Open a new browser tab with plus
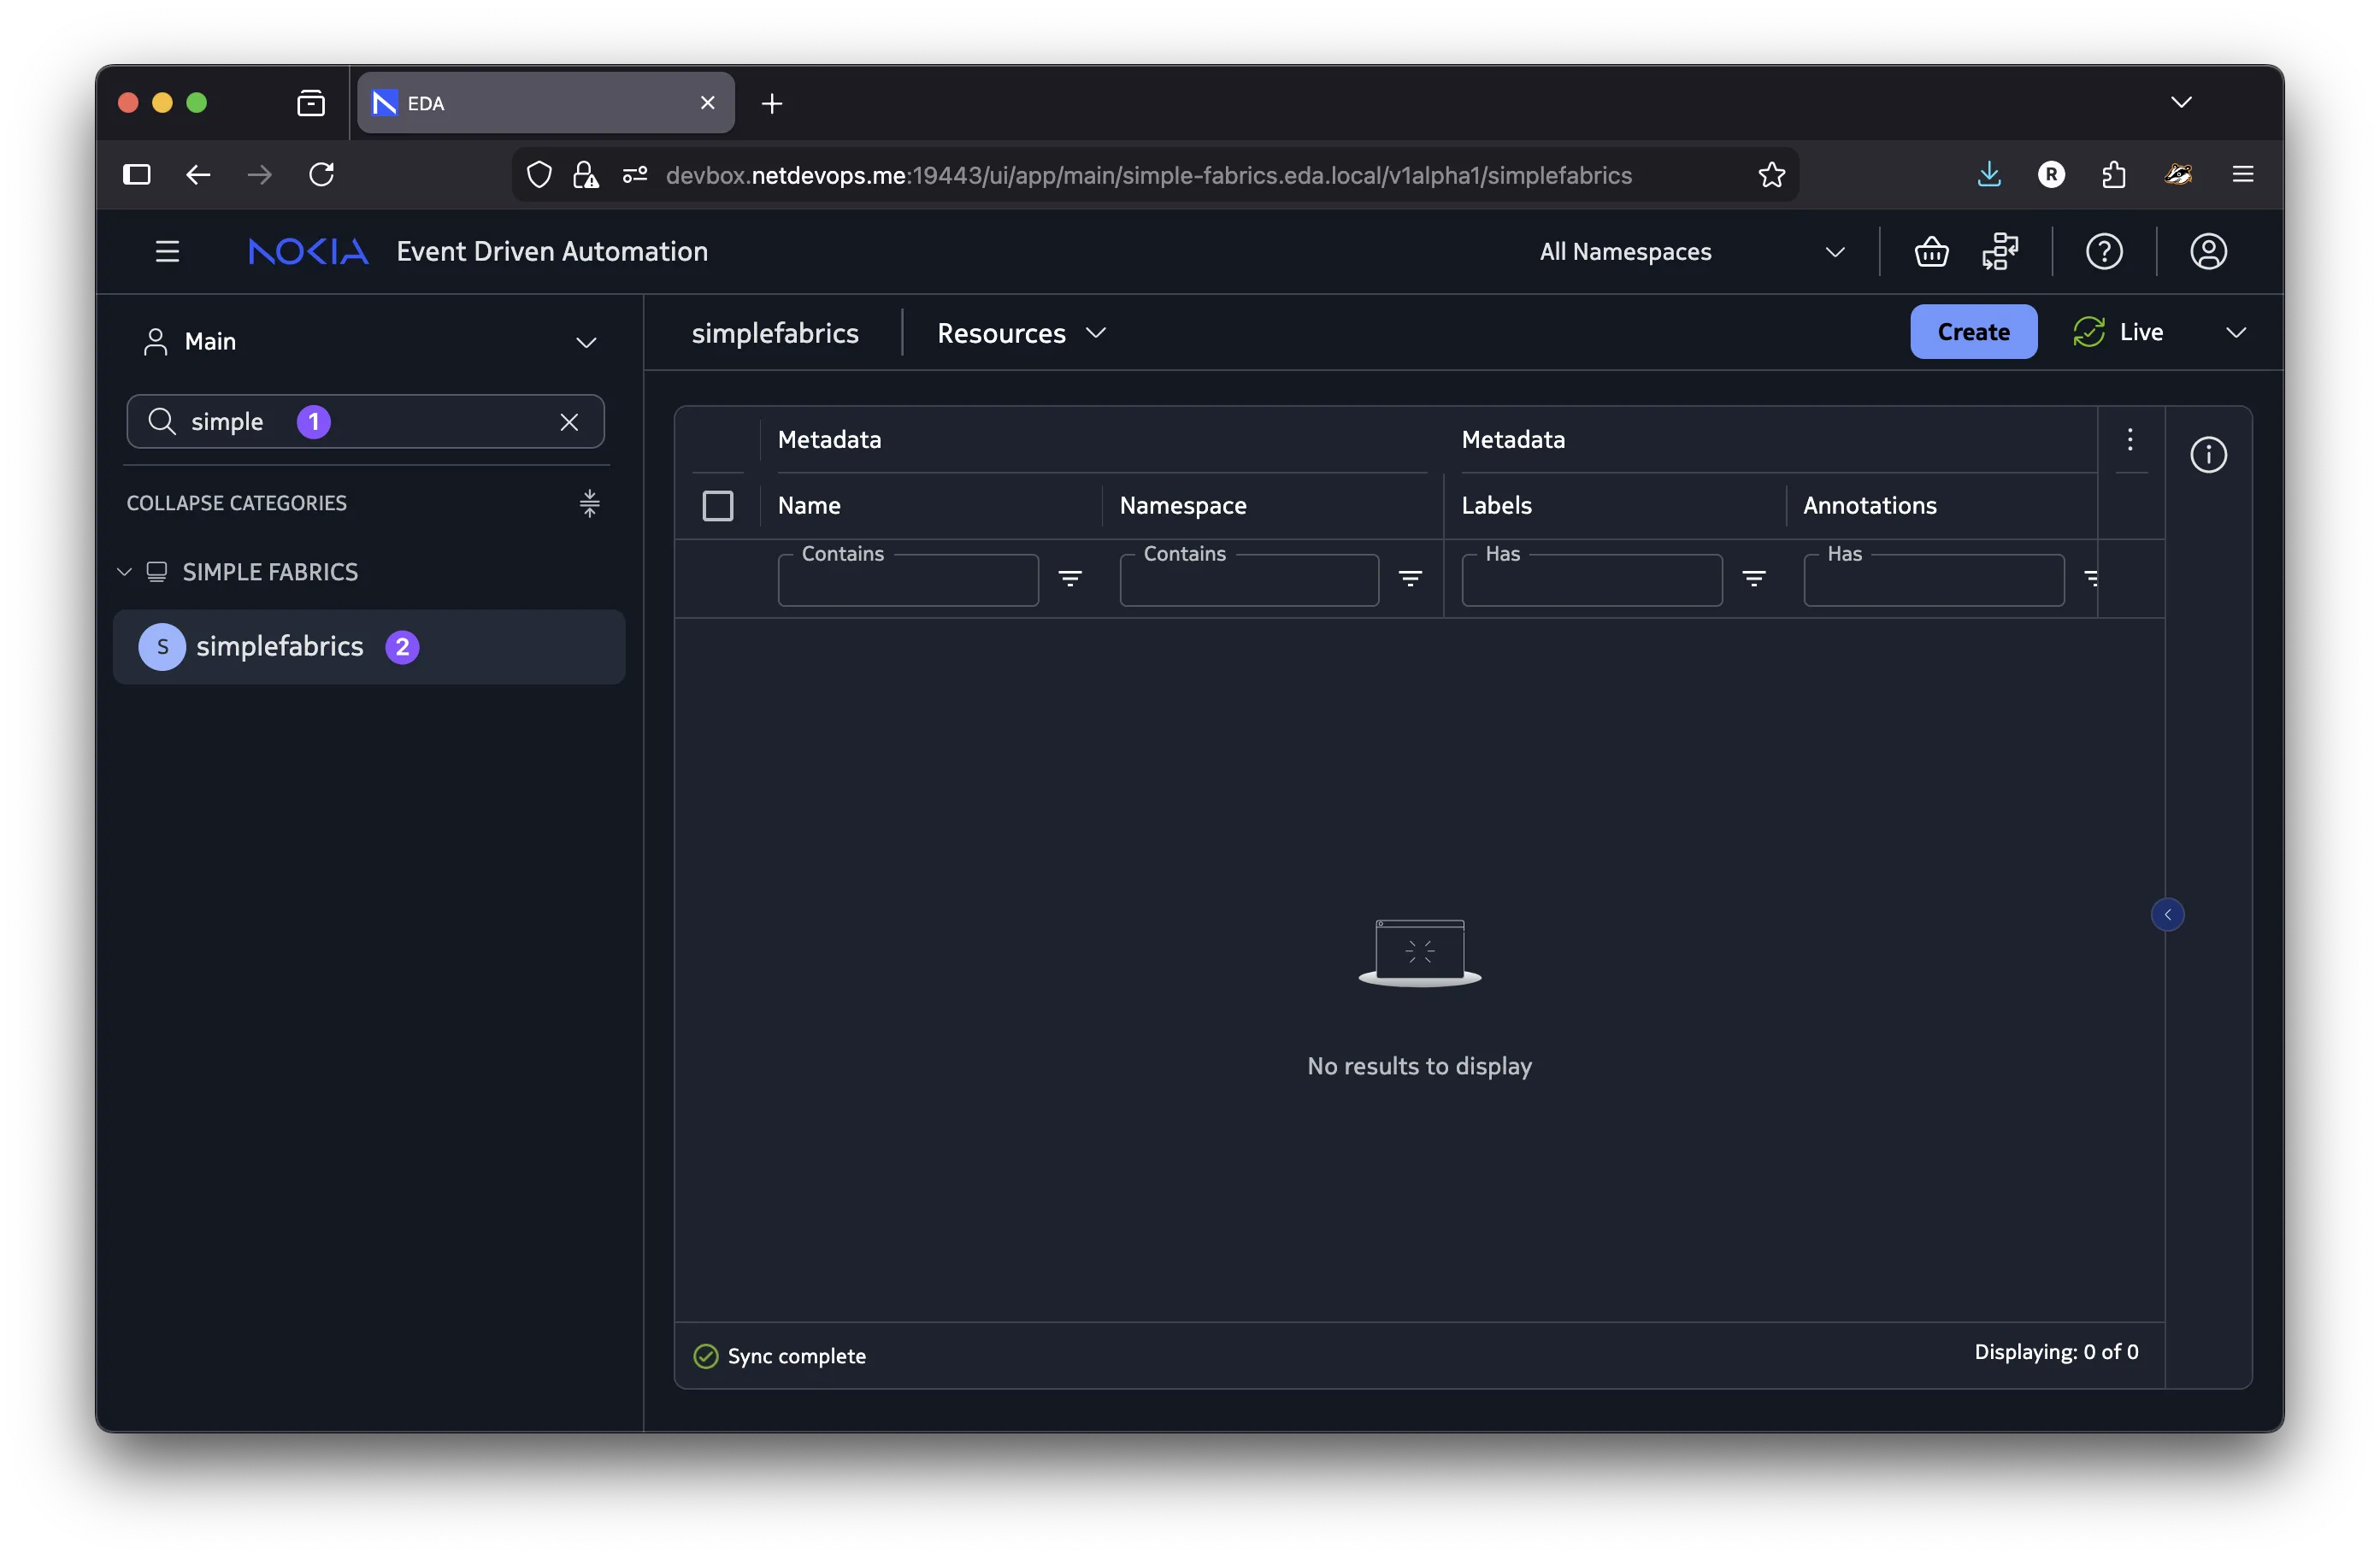 coord(771,103)
